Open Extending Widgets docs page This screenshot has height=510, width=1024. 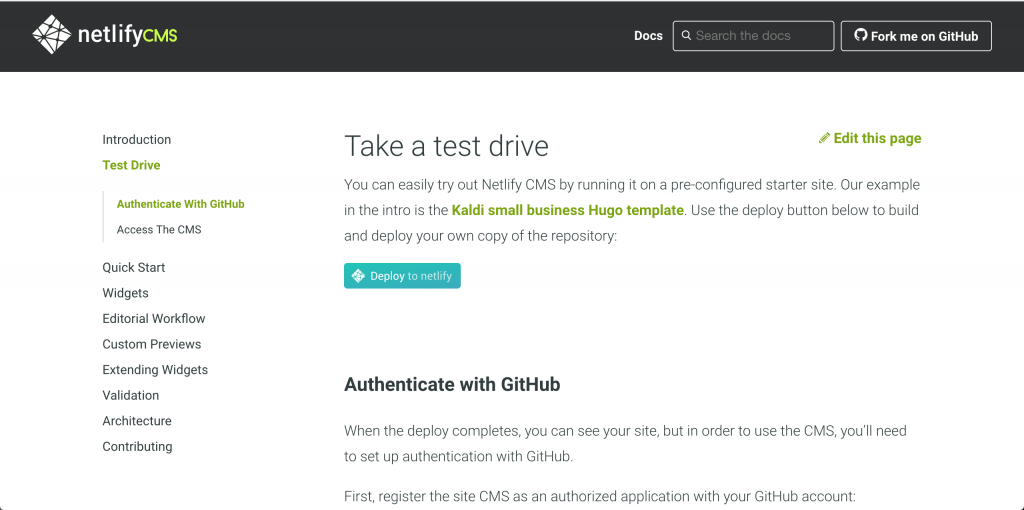[155, 370]
